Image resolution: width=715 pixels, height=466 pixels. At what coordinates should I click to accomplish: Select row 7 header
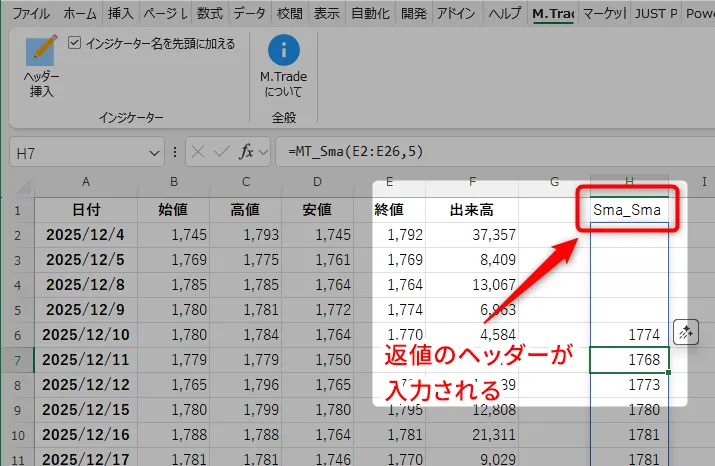[17, 360]
